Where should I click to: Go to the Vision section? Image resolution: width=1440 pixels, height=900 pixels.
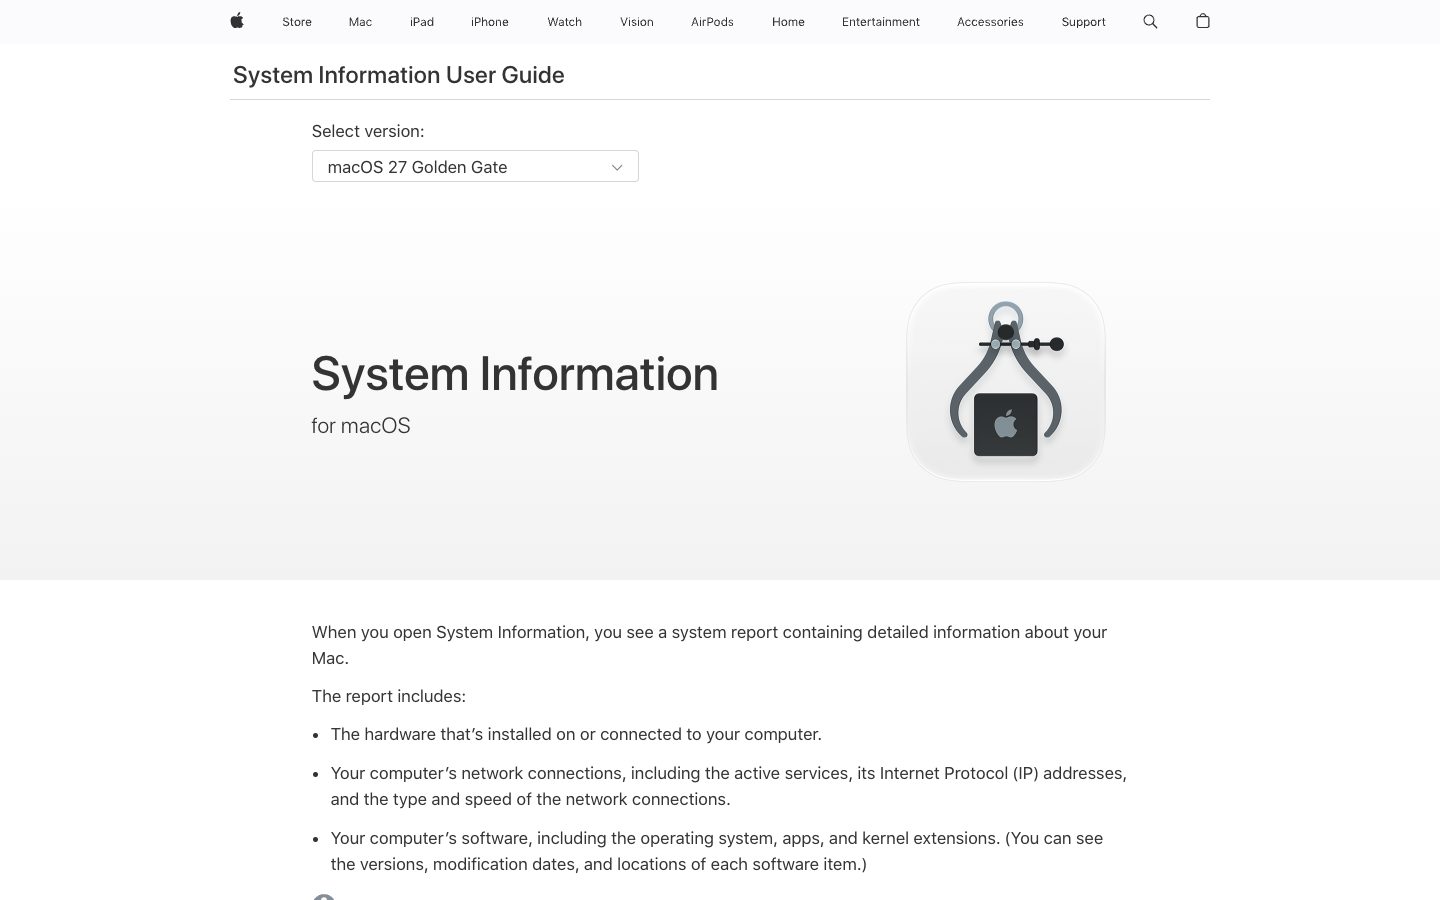tap(637, 22)
